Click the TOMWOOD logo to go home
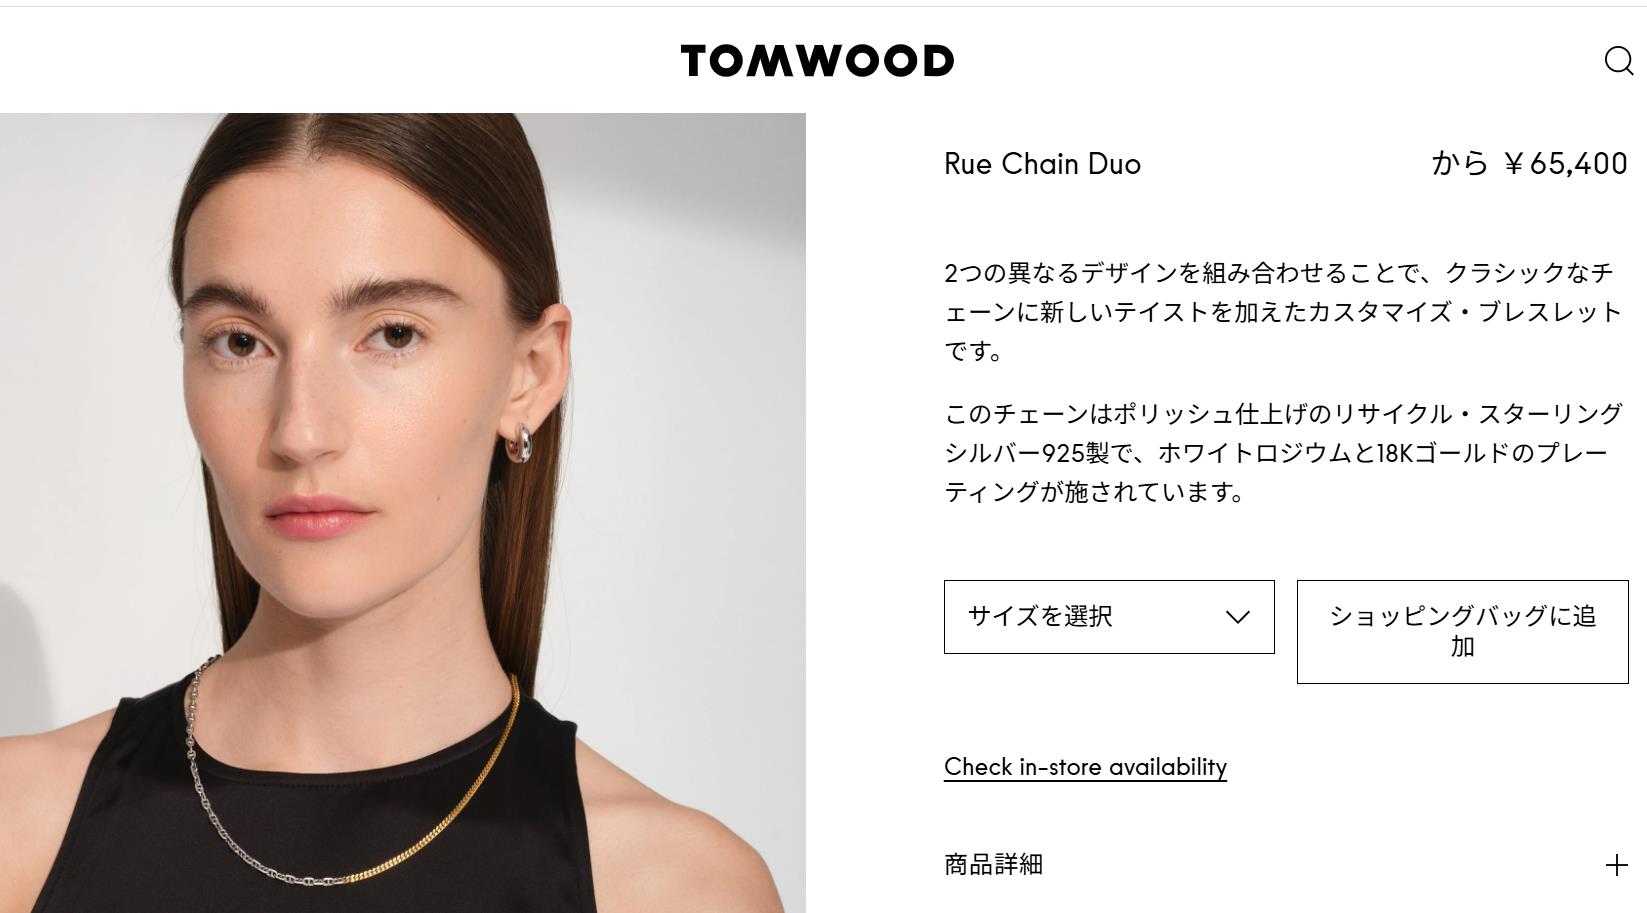The height and width of the screenshot is (913, 1647). click(817, 61)
